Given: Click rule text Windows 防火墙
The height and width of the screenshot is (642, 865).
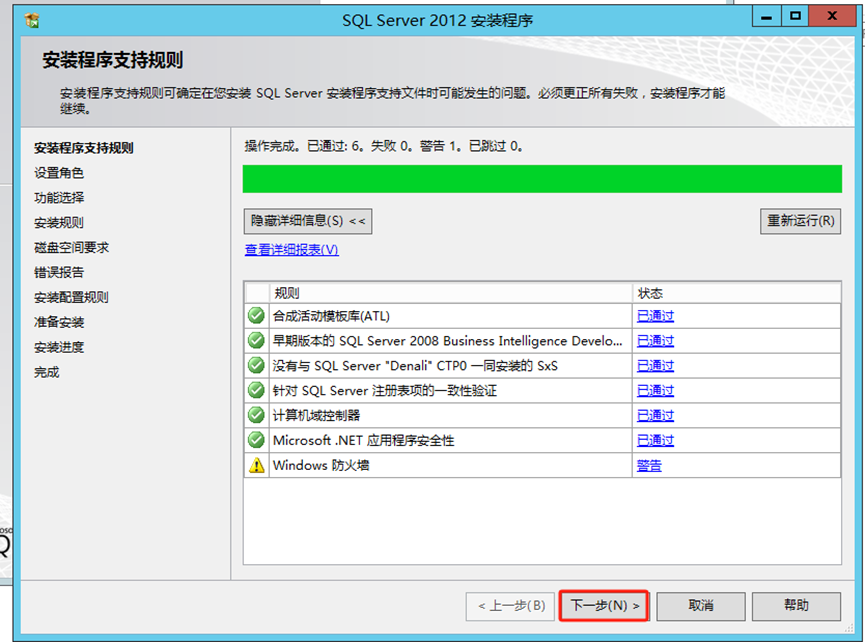Looking at the screenshot, I should tap(321, 466).
